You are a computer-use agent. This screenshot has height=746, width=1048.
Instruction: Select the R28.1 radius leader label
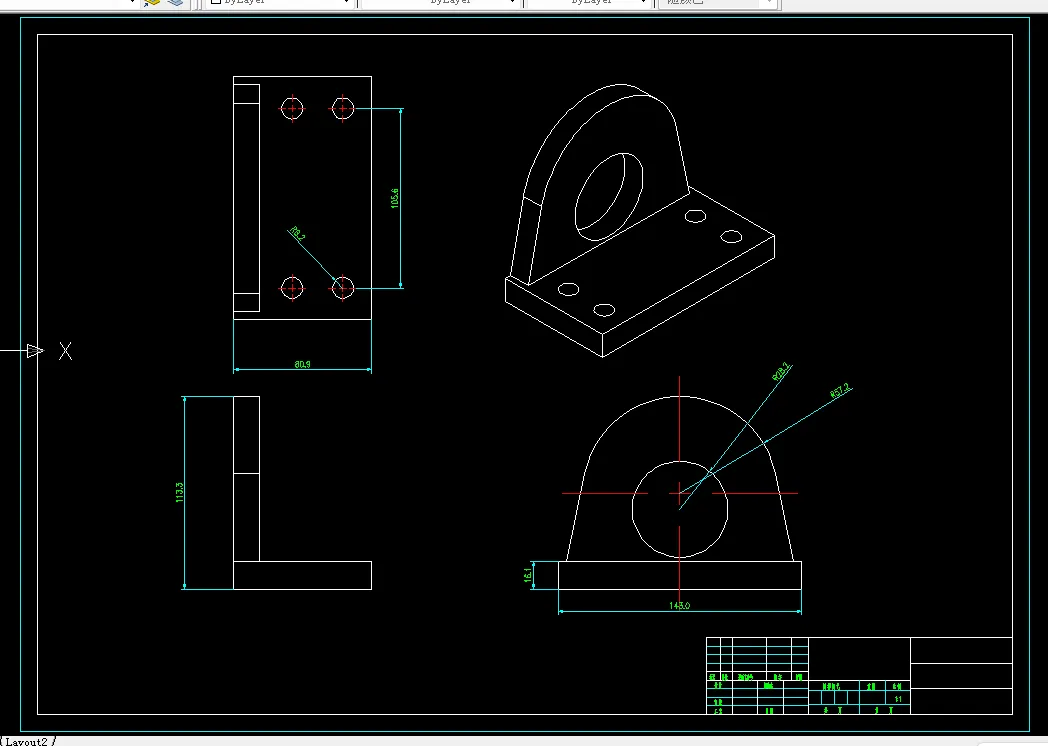coord(781,372)
